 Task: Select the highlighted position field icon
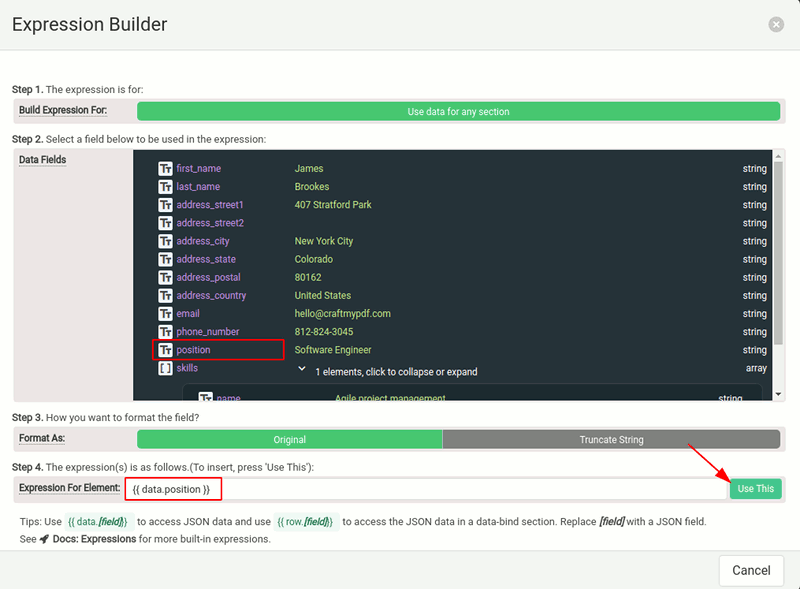pyautogui.click(x=166, y=349)
